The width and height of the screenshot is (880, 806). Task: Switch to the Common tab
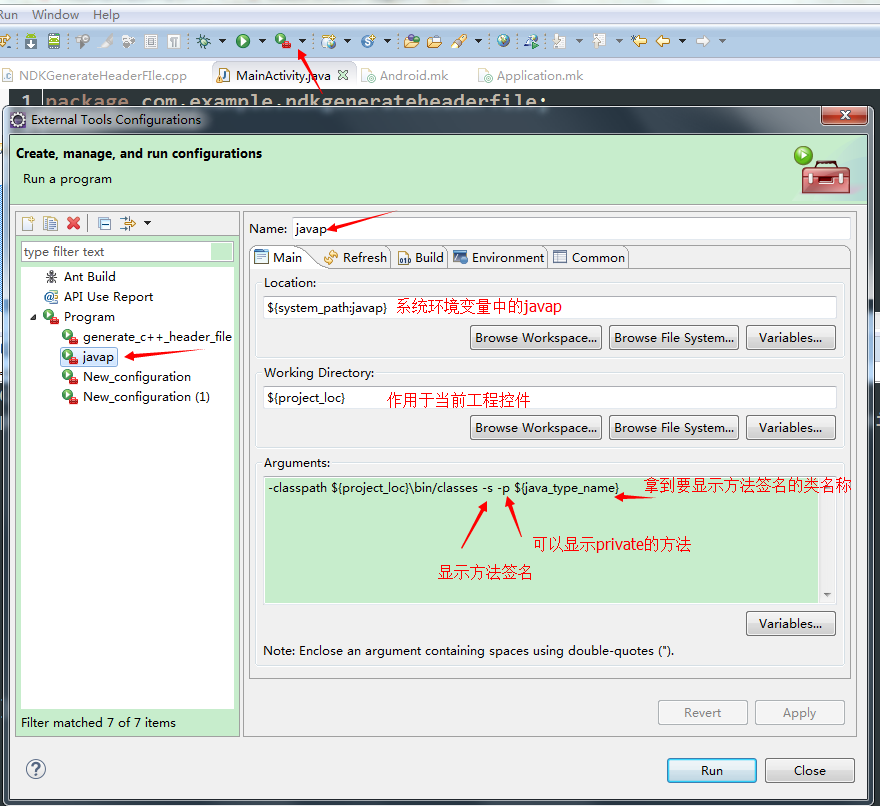pos(589,258)
